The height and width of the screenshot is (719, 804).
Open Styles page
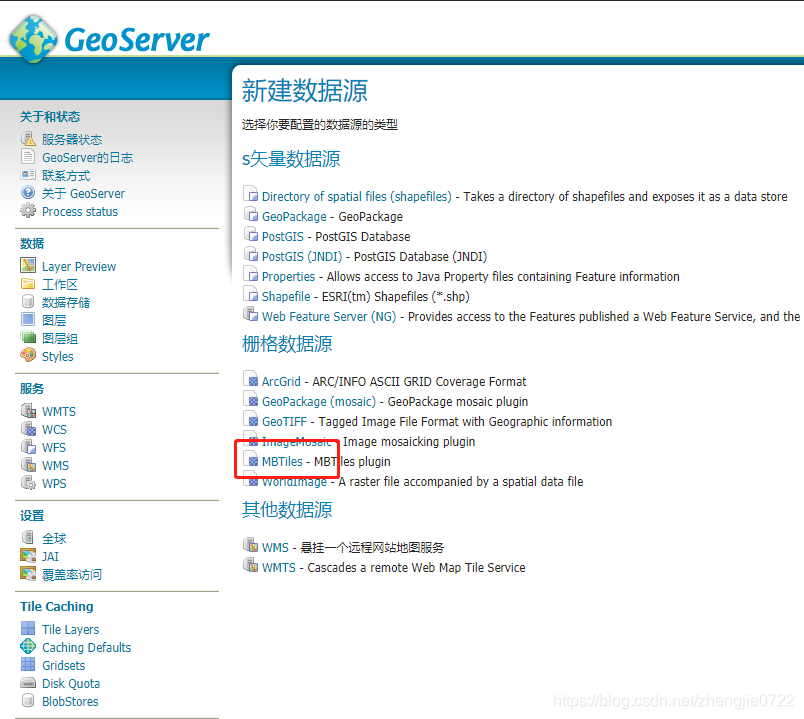(57, 356)
